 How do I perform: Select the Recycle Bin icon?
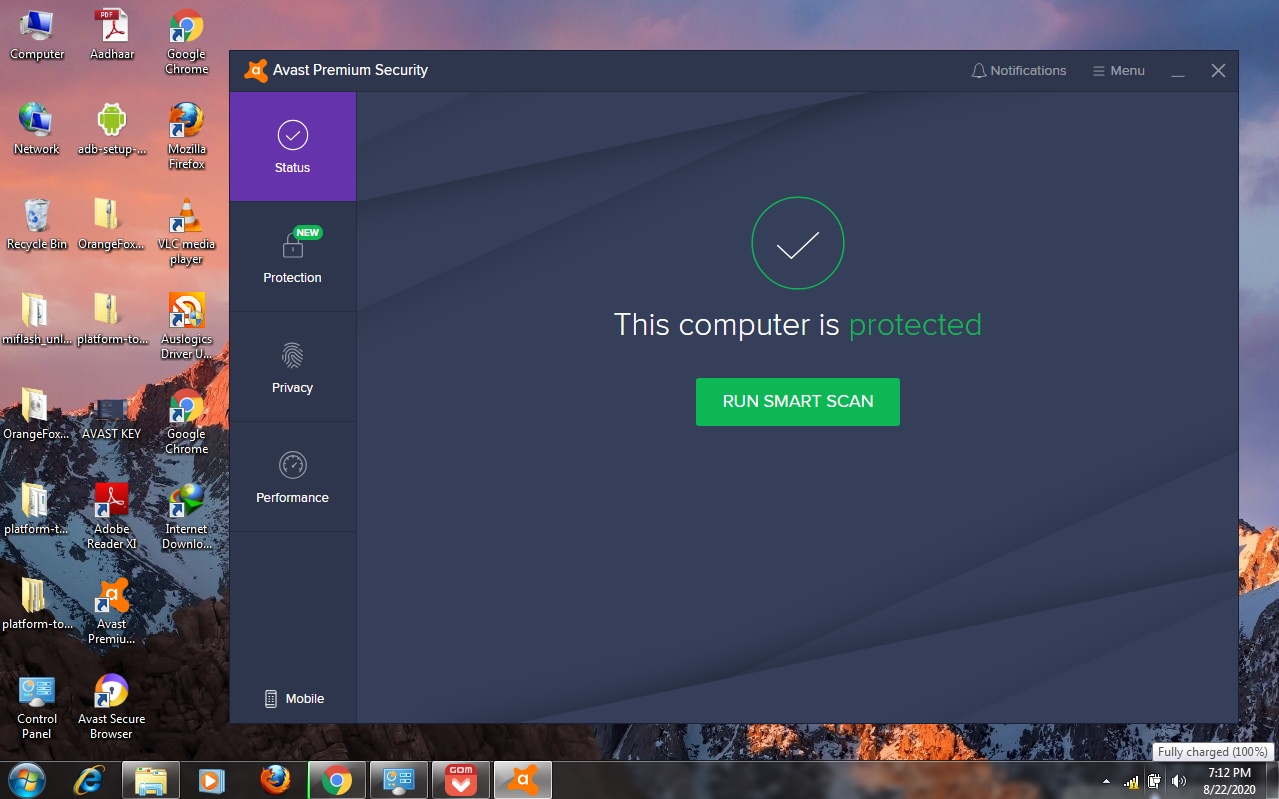[x=37, y=225]
